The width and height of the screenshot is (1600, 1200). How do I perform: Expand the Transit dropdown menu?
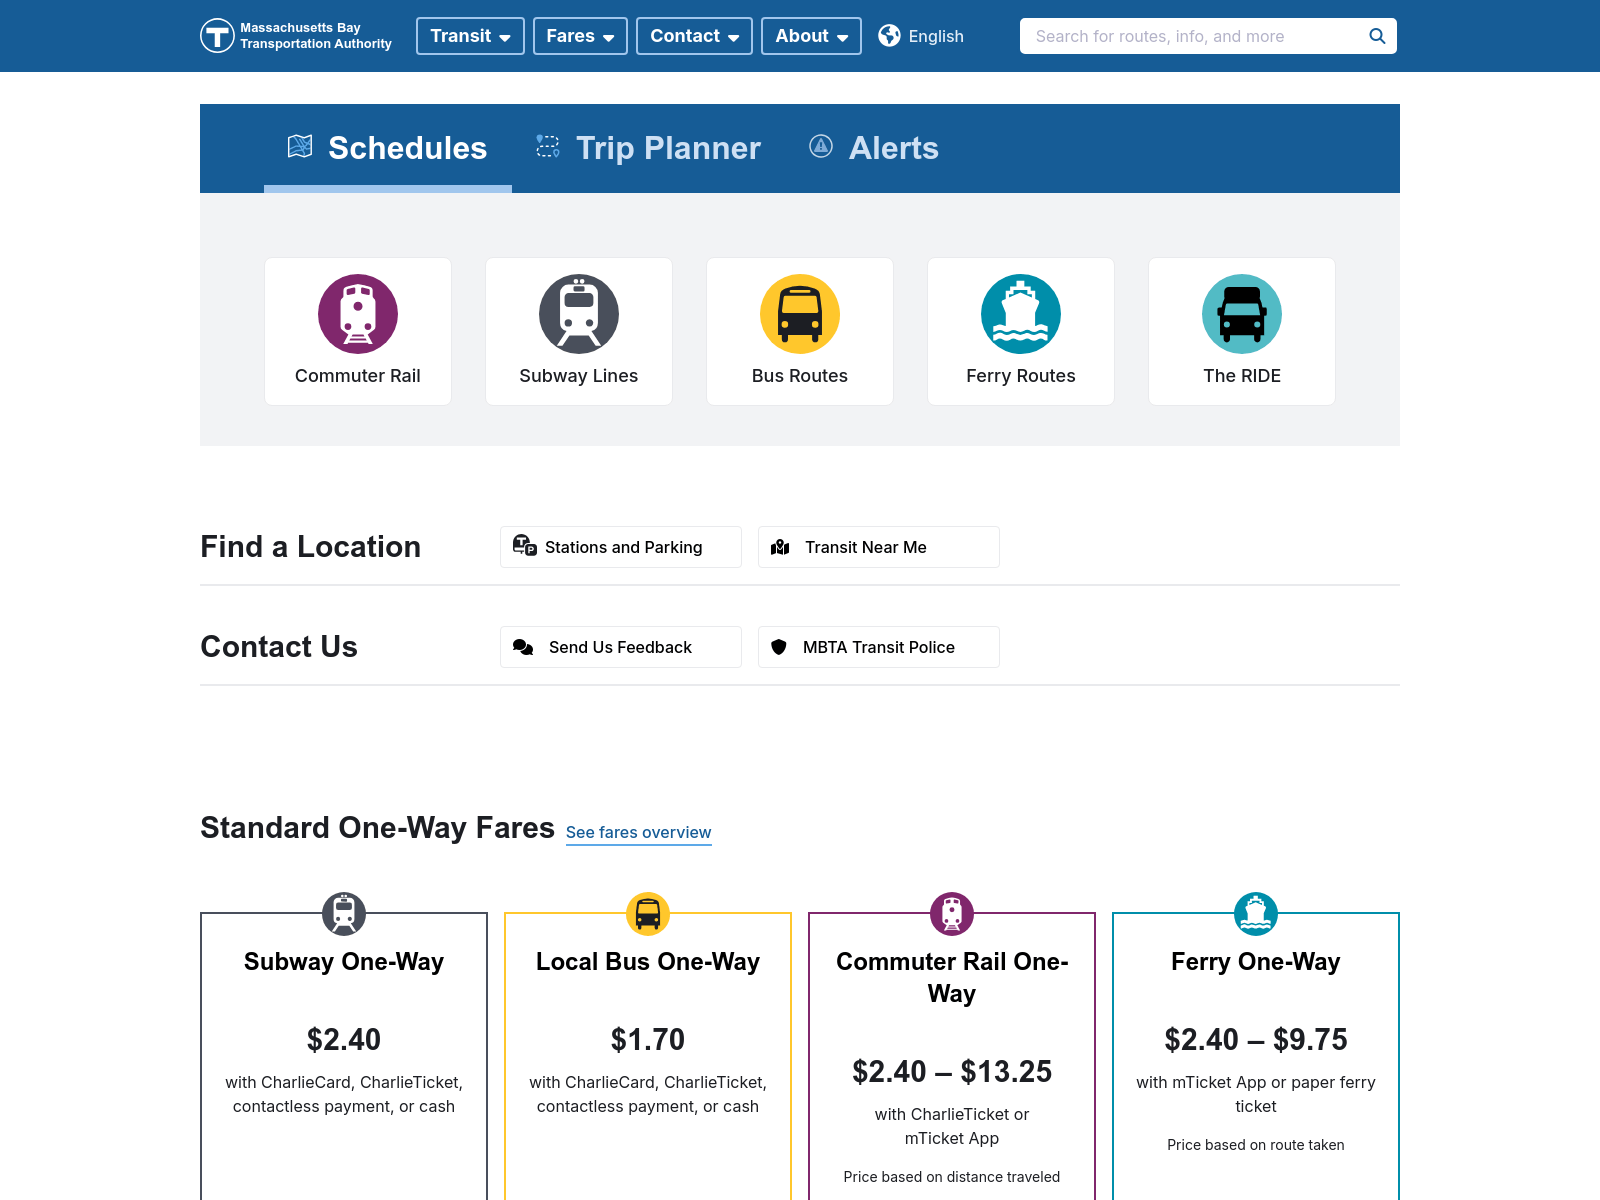[470, 36]
